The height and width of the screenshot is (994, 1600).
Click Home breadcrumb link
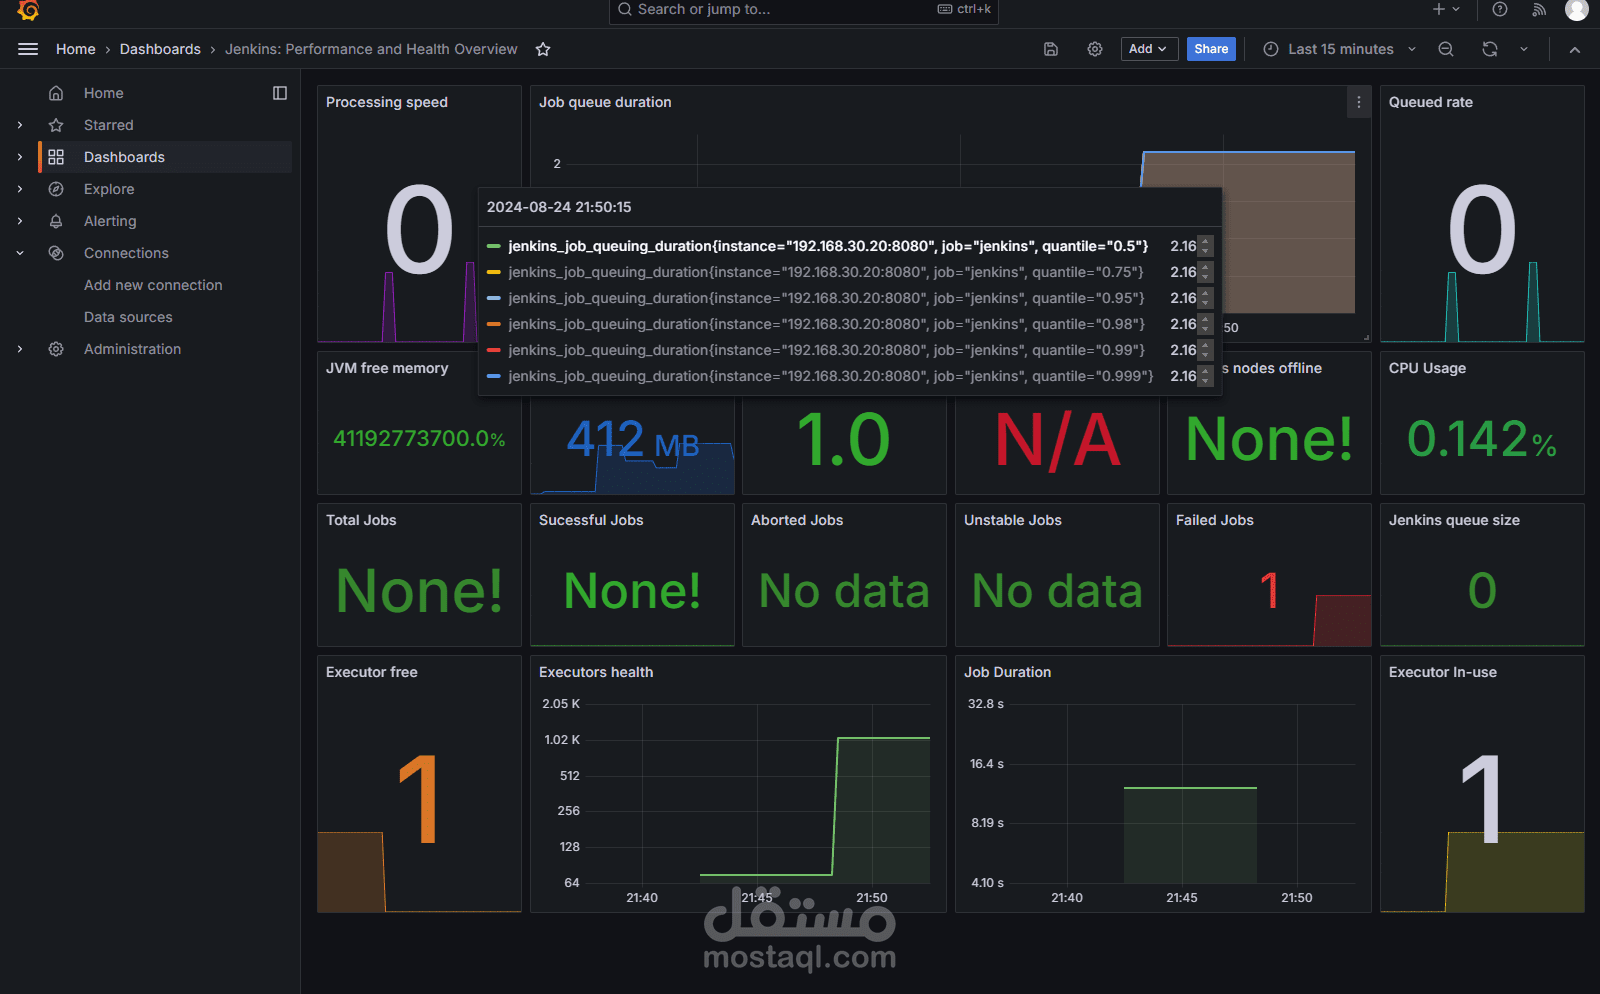[x=76, y=49]
